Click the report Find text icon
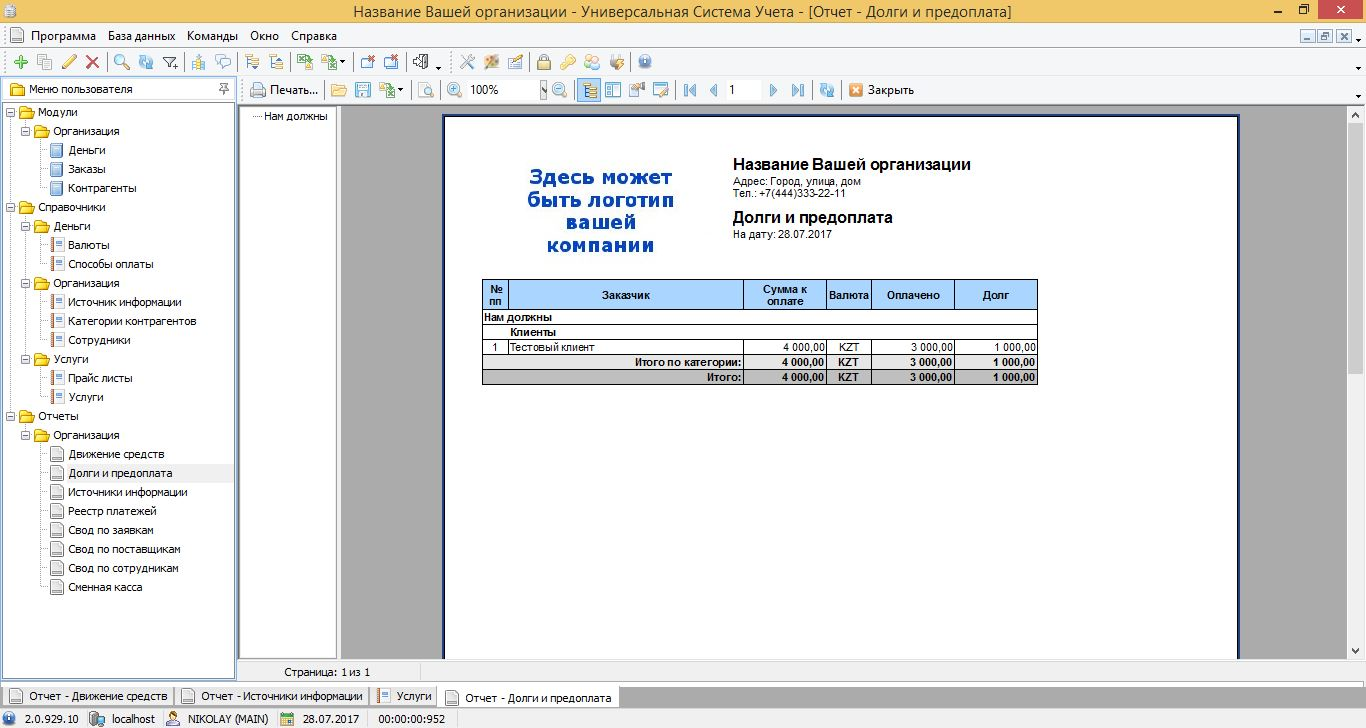 click(x=427, y=90)
